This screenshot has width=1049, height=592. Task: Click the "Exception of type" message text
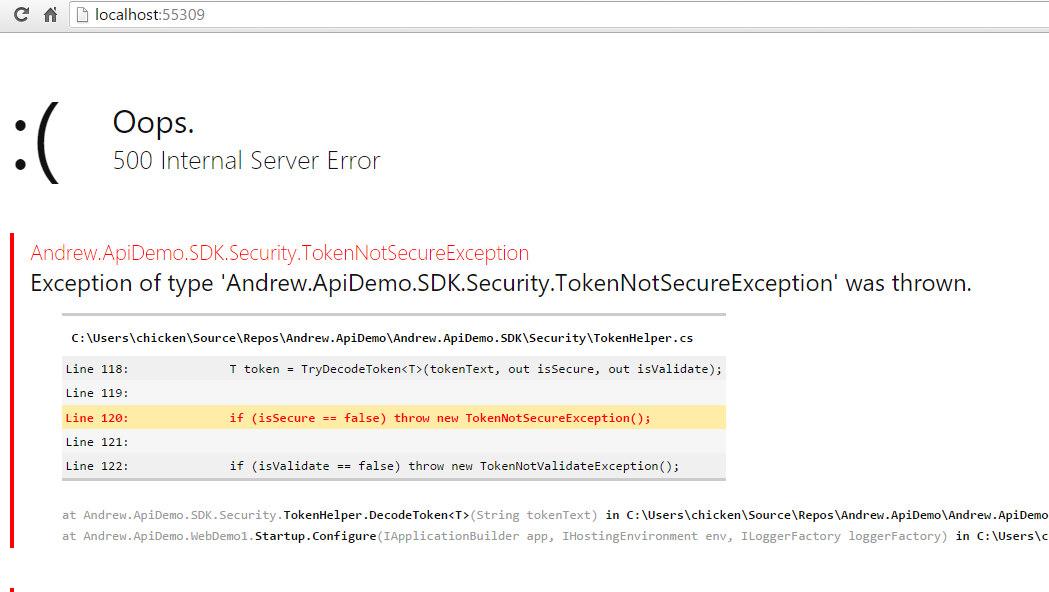(500, 283)
